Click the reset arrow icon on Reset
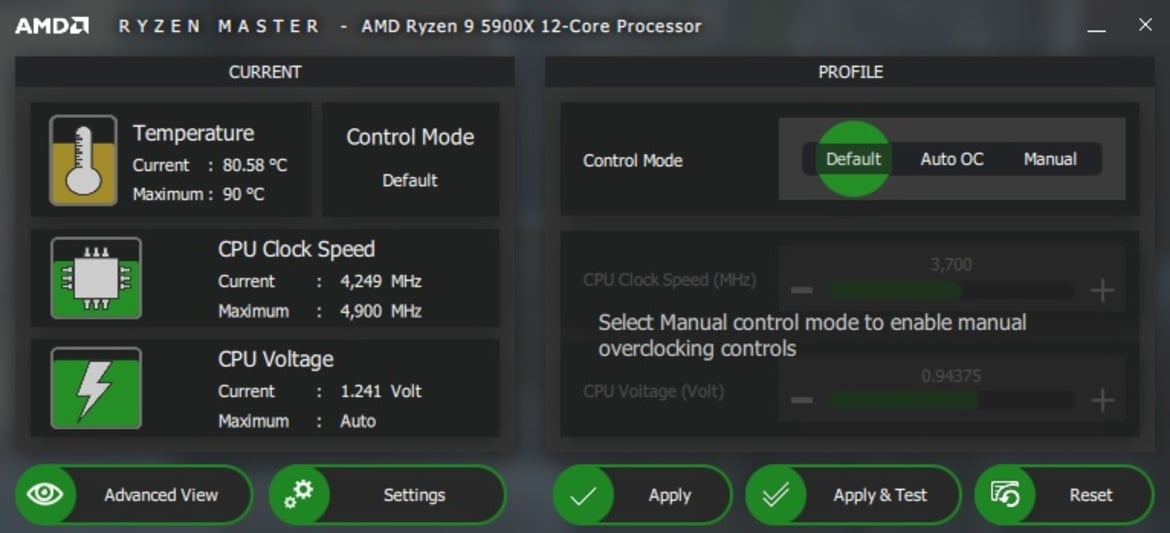This screenshot has width=1170, height=533. pos(1004,494)
